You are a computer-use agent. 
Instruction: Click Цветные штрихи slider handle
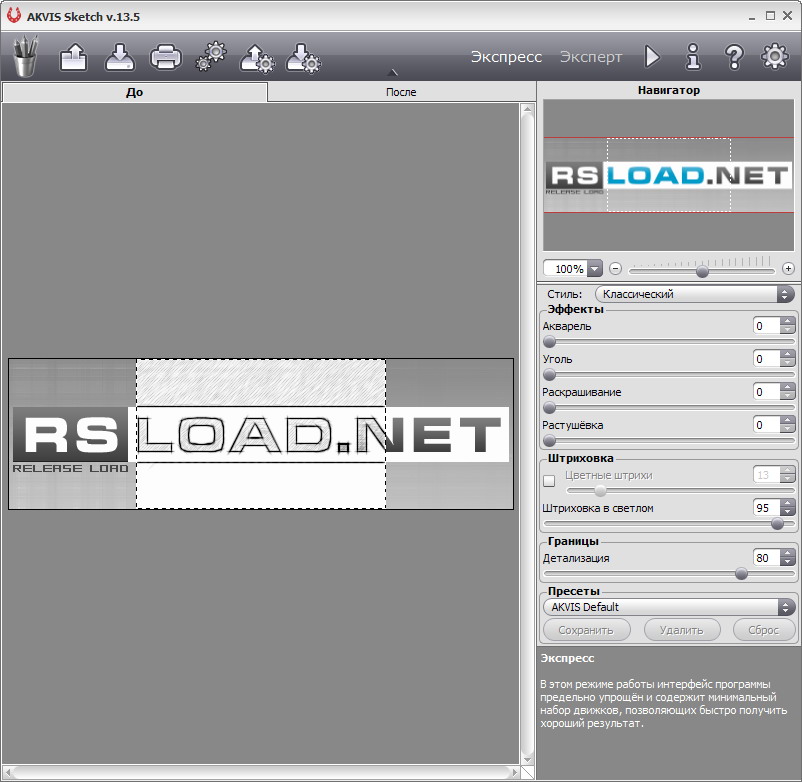pyautogui.click(x=600, y=491)
